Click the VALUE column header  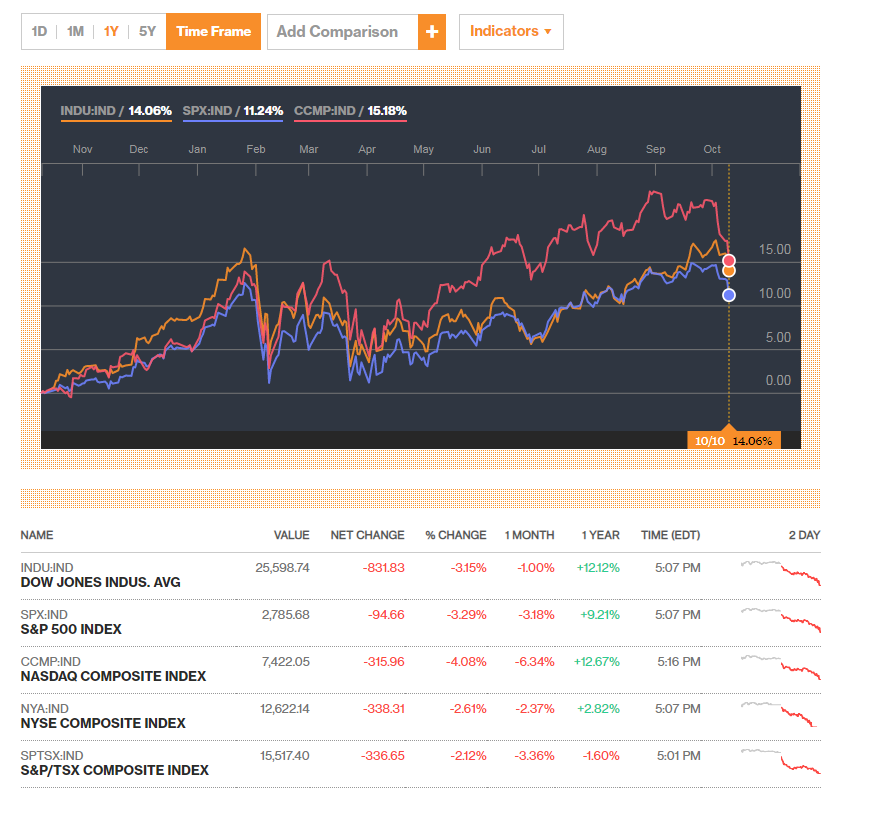(x=291, y=535)
